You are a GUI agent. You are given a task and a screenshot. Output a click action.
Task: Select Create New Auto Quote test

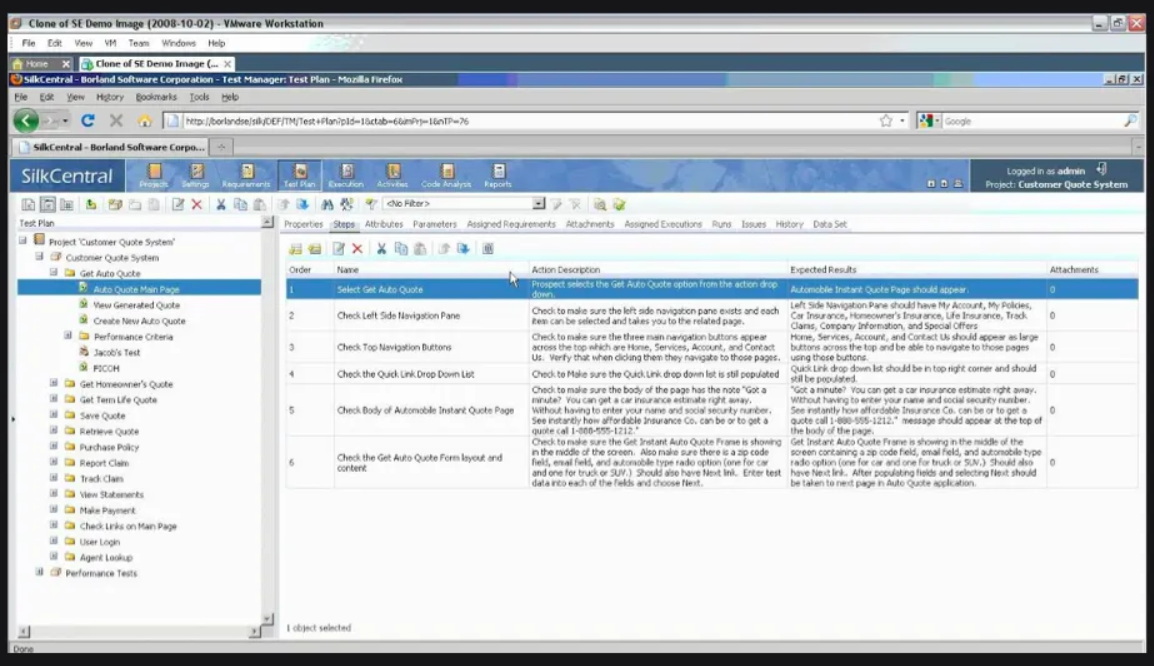[139, 321]
